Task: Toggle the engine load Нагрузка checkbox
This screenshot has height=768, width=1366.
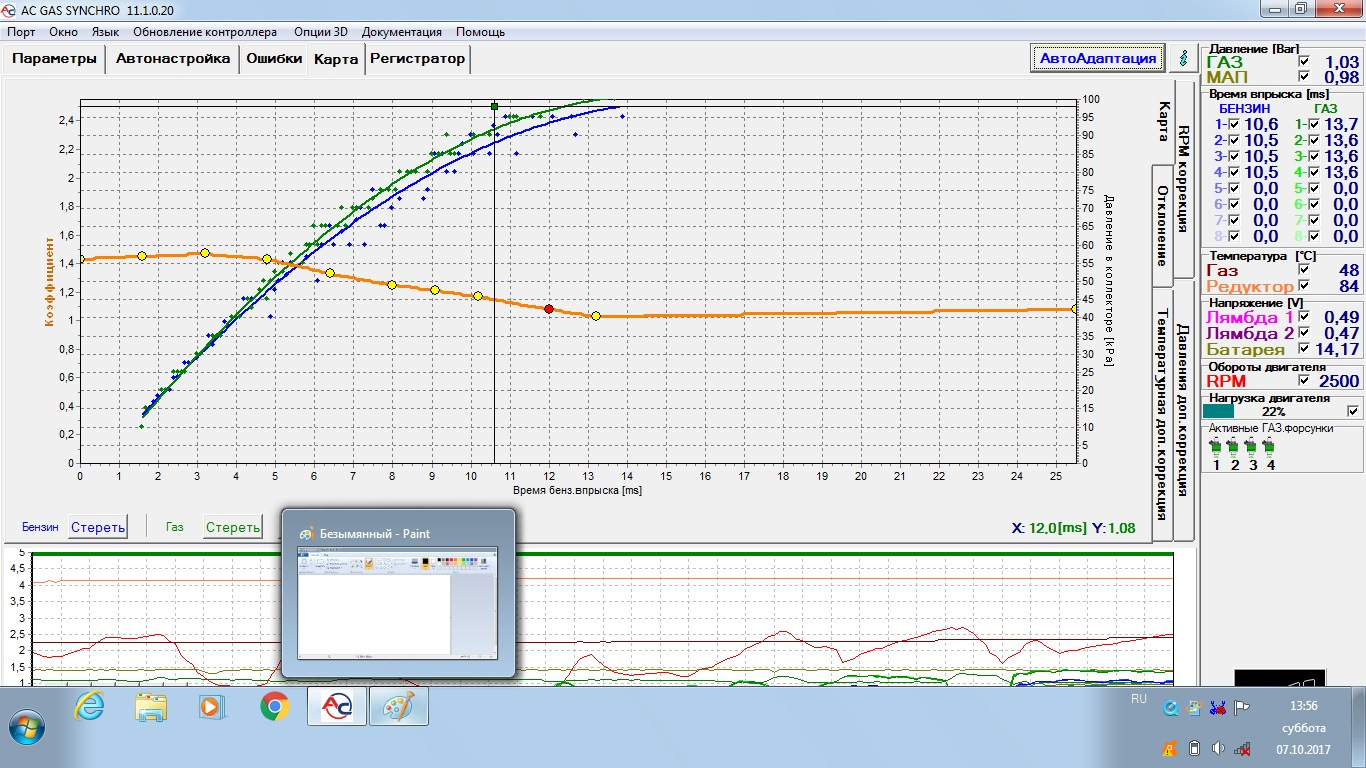Action: pos(1354,411)
